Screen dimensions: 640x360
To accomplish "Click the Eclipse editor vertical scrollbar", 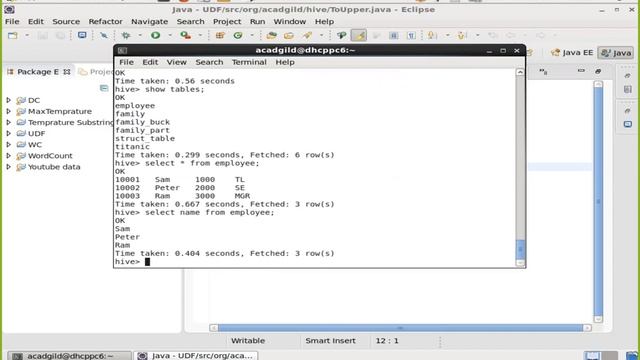I will click(598, 202).
